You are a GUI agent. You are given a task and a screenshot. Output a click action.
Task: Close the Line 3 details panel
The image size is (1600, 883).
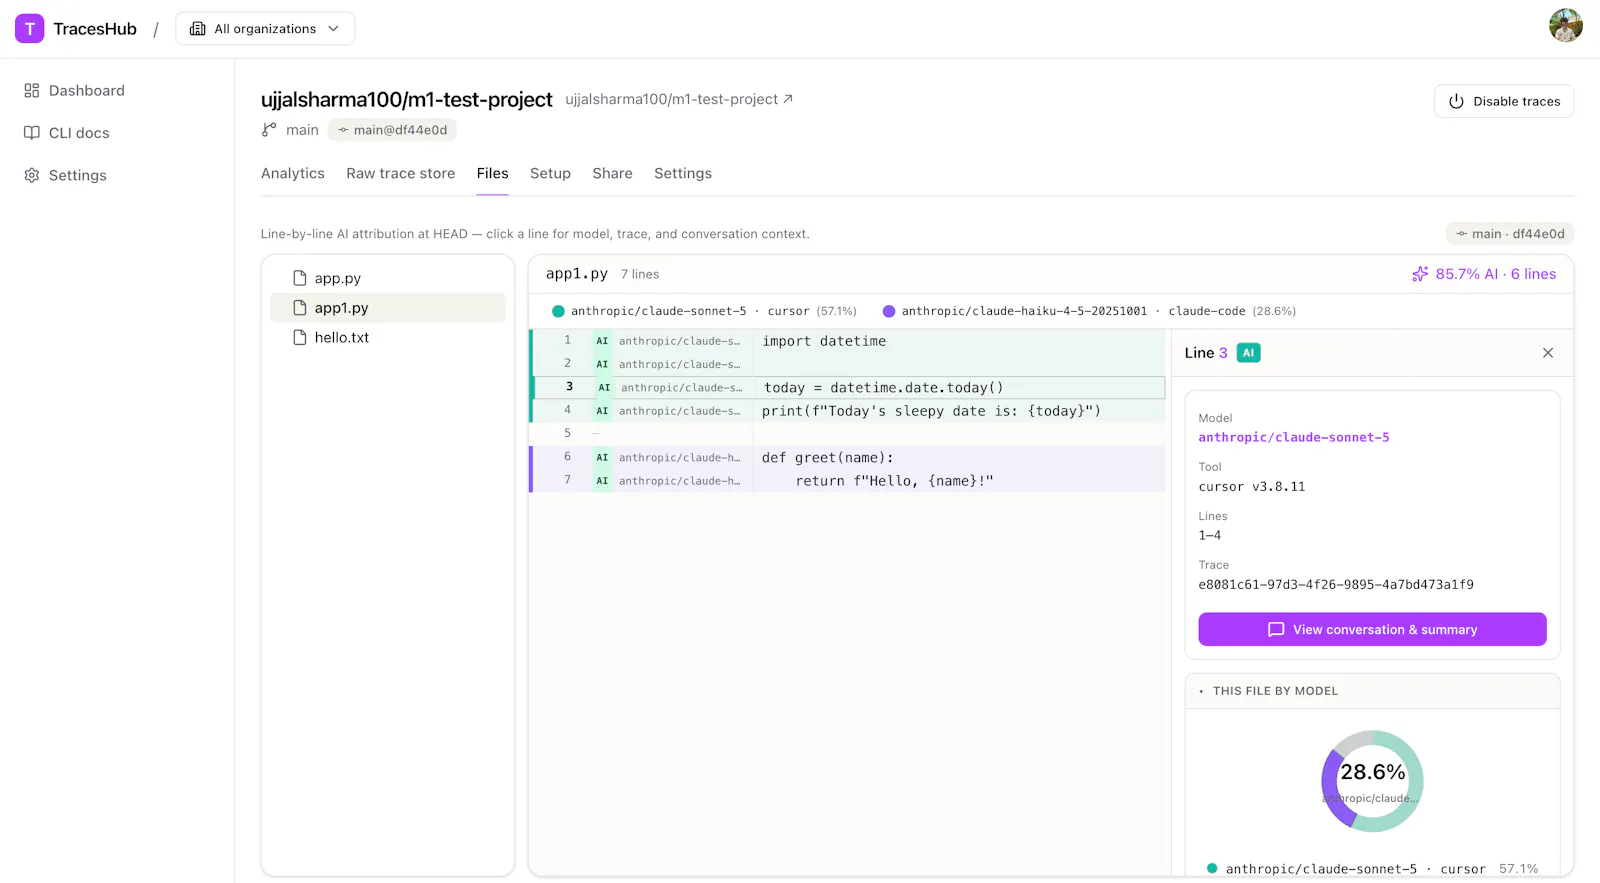click(x=1548, y=353)
